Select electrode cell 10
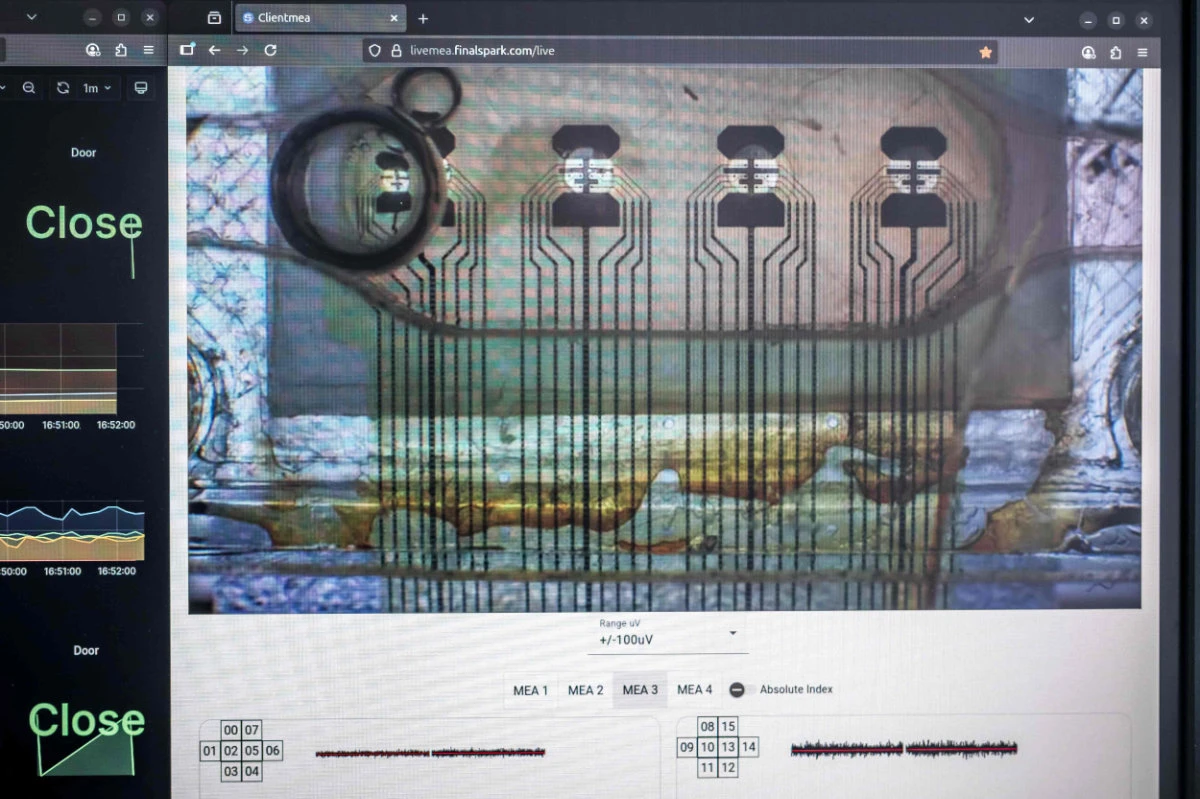Screen dimensions: 1200x799 pos(708,747)
